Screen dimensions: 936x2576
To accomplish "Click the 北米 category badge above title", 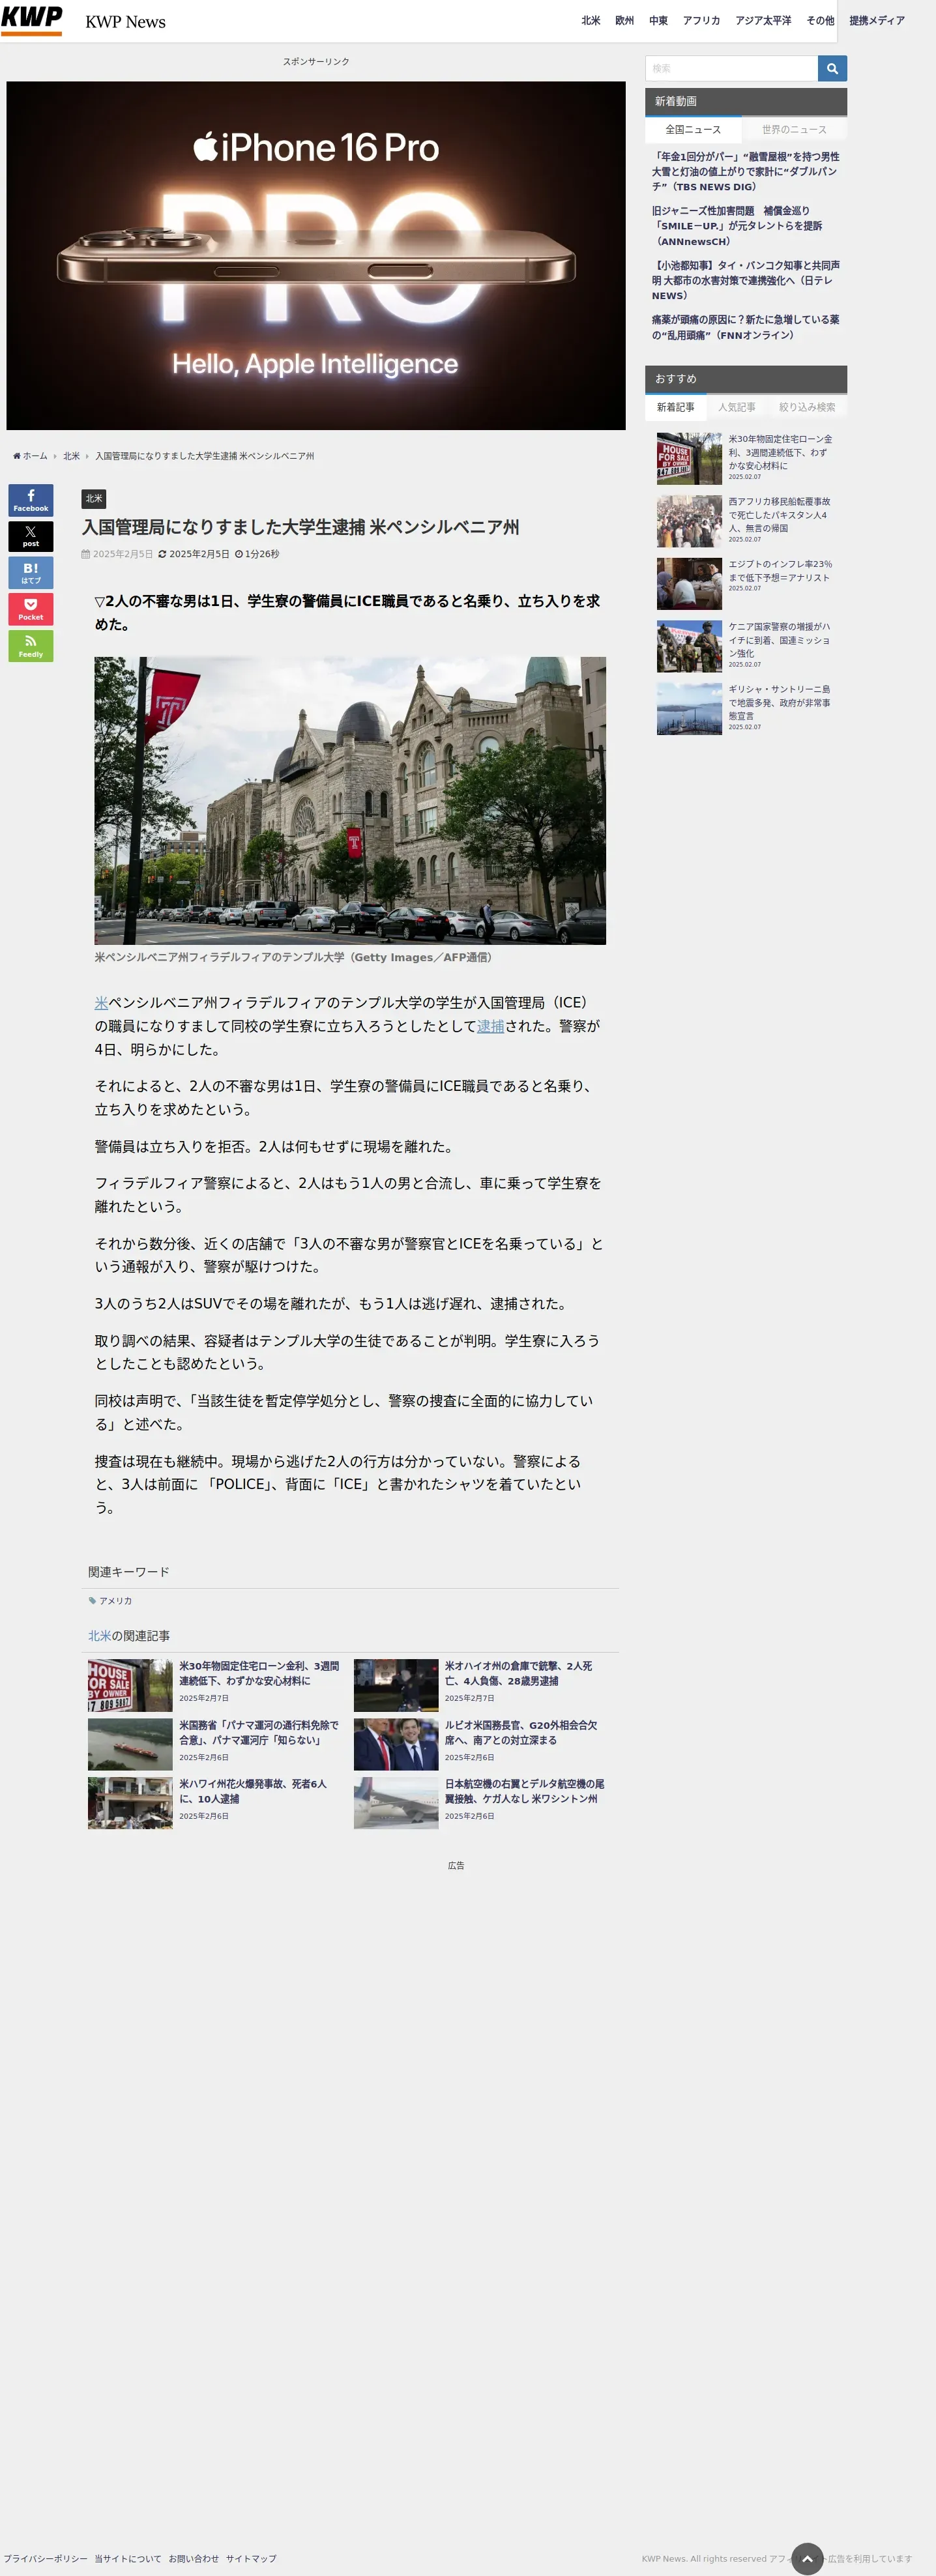I will point(94,498).
